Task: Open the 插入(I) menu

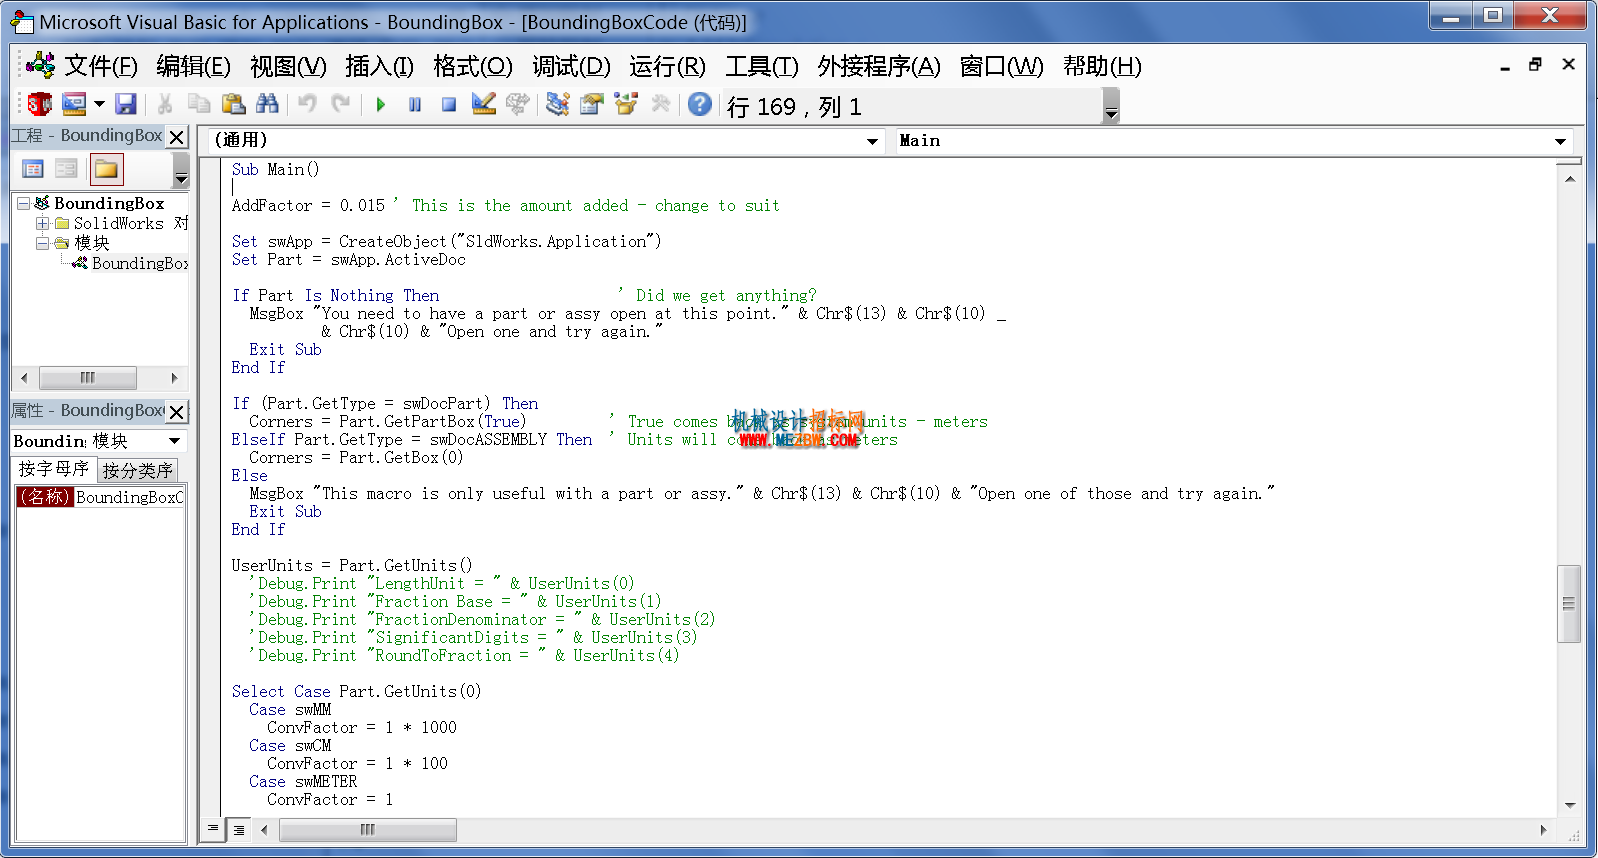Action: coord(379,66)
